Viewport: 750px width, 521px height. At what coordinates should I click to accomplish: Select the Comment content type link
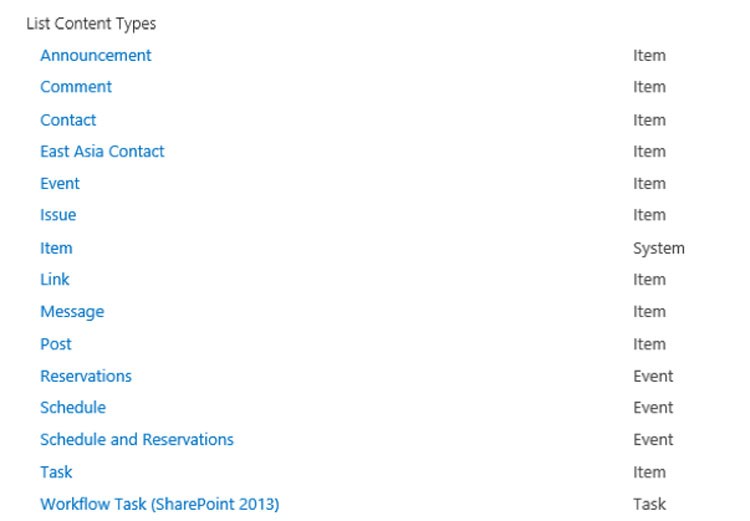coord(76,87)
